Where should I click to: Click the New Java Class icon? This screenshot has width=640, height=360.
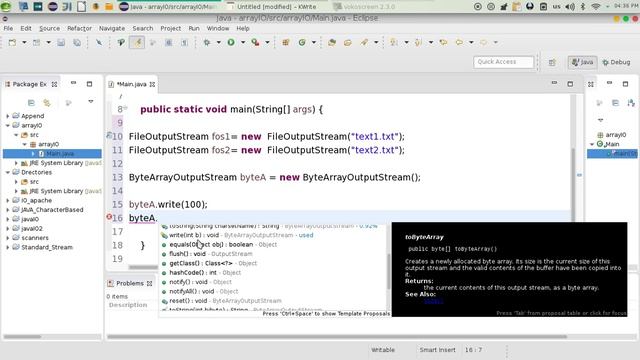pyautogui.click(x=302, y=42)
